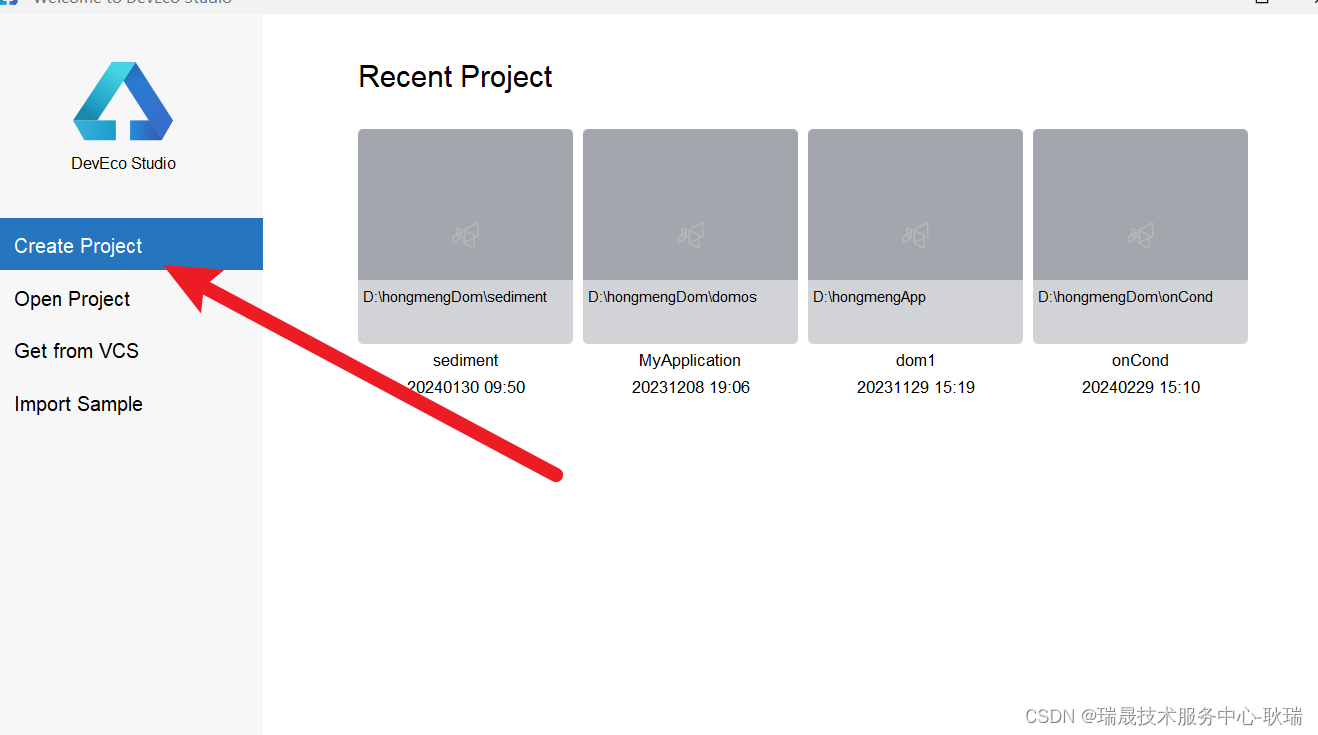Click placeholder icon in dom1 card
The image size is (1318, 735).
[915, 235]
